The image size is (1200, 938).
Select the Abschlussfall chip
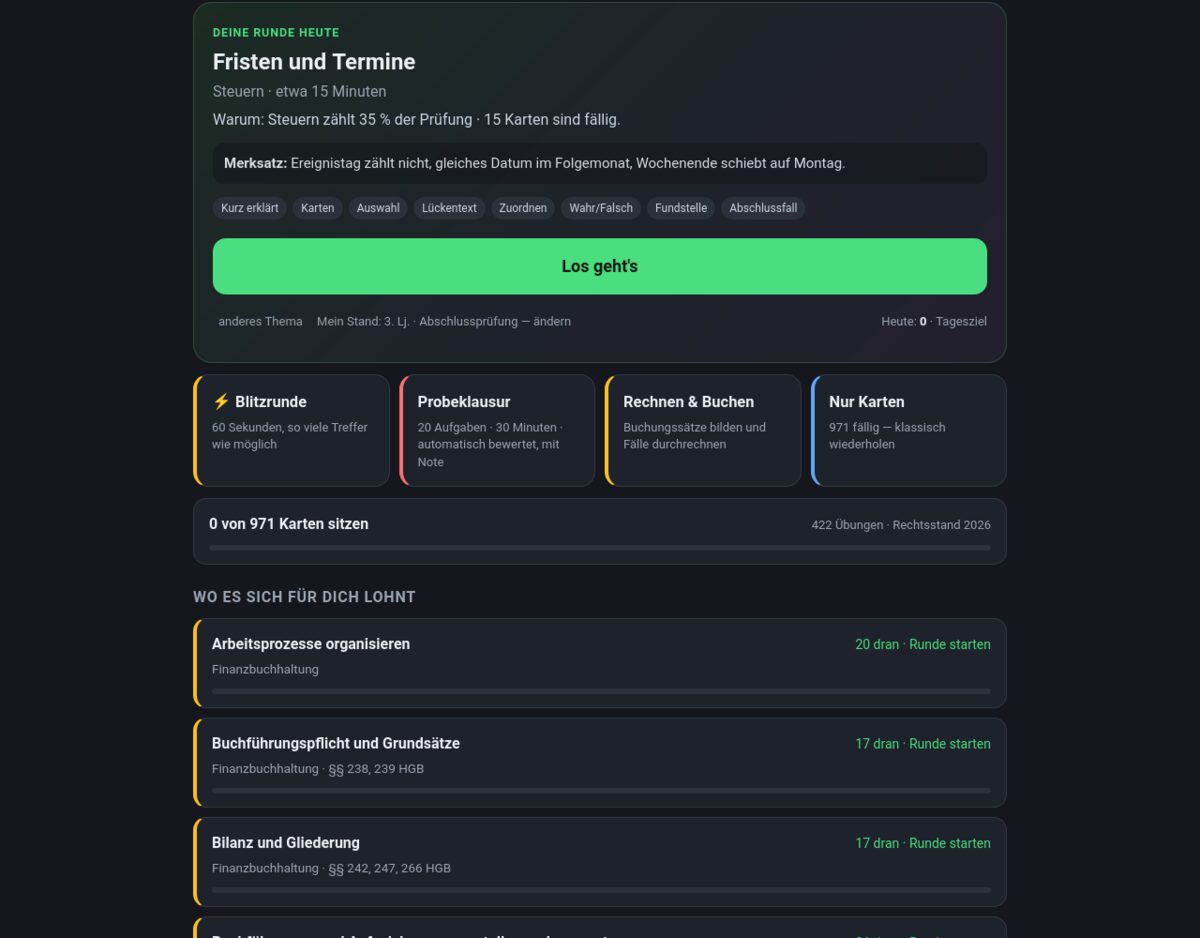(x=763, y=208)
